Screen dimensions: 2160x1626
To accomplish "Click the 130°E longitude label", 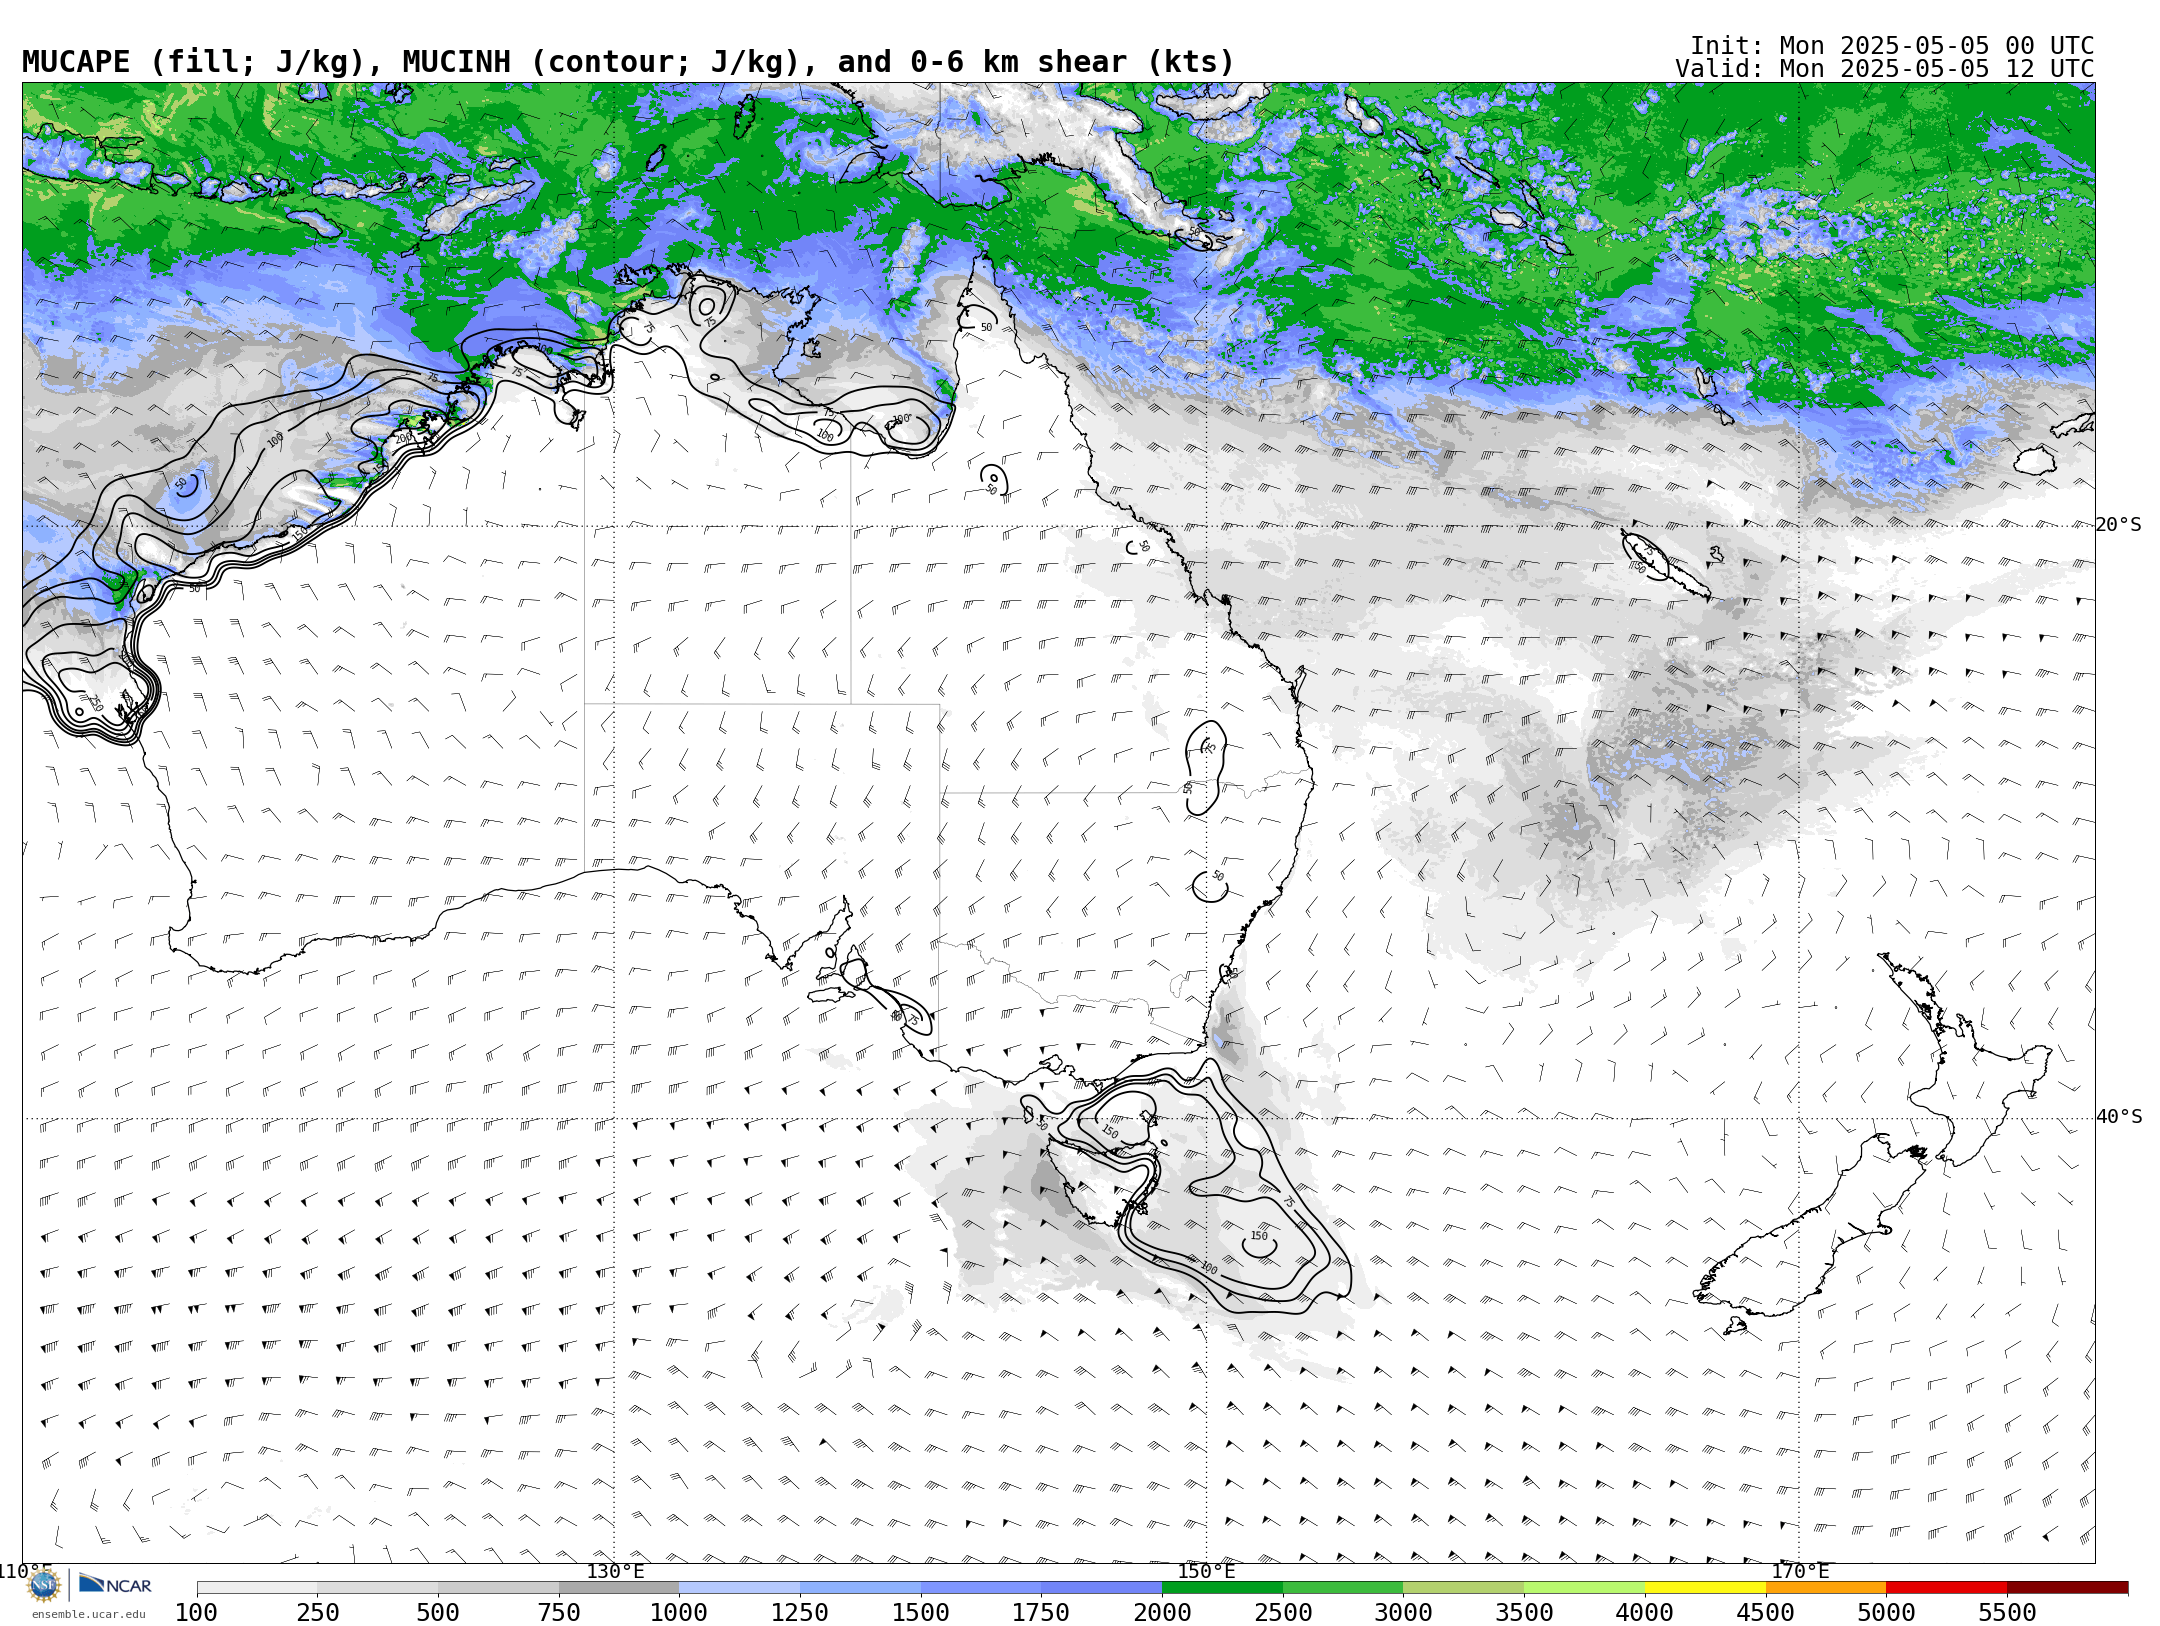I will coord(615,1572).
